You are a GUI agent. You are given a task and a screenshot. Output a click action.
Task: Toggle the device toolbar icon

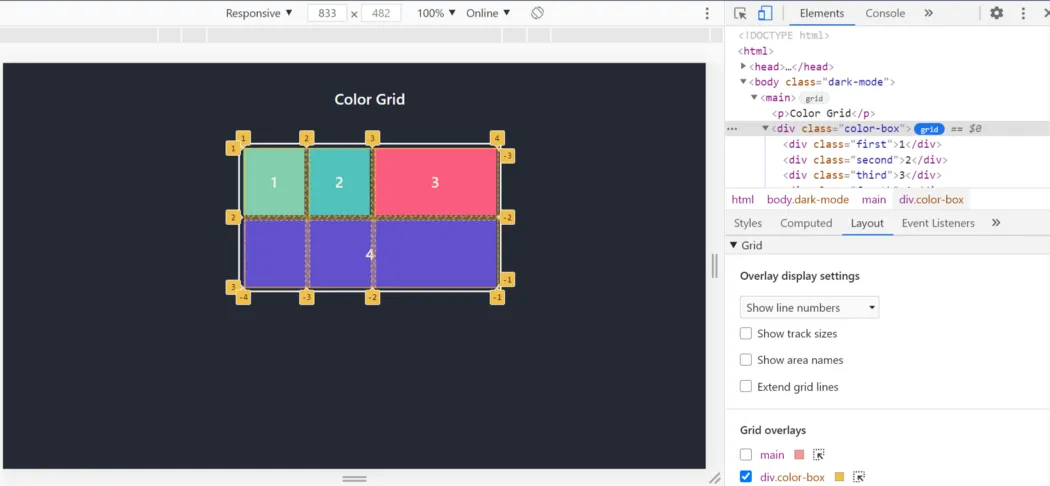click(x=765, y=13)
